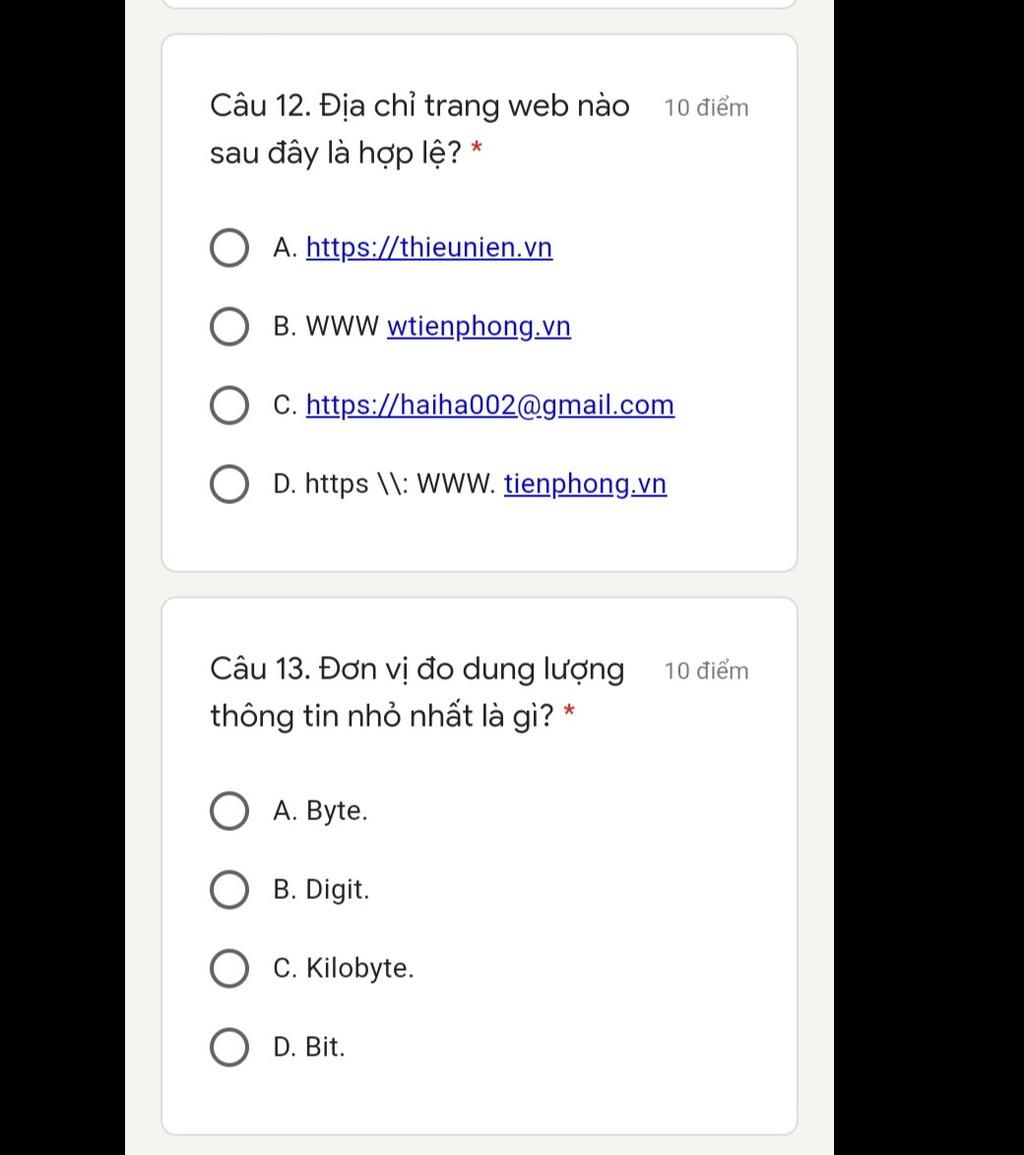
Task: Open the https://haiha002@gmail.com link
Action: click(490, 405)
